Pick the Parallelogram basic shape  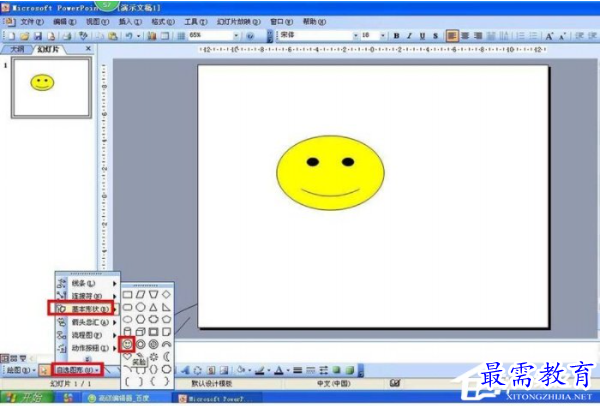click(x=141, y=295)
